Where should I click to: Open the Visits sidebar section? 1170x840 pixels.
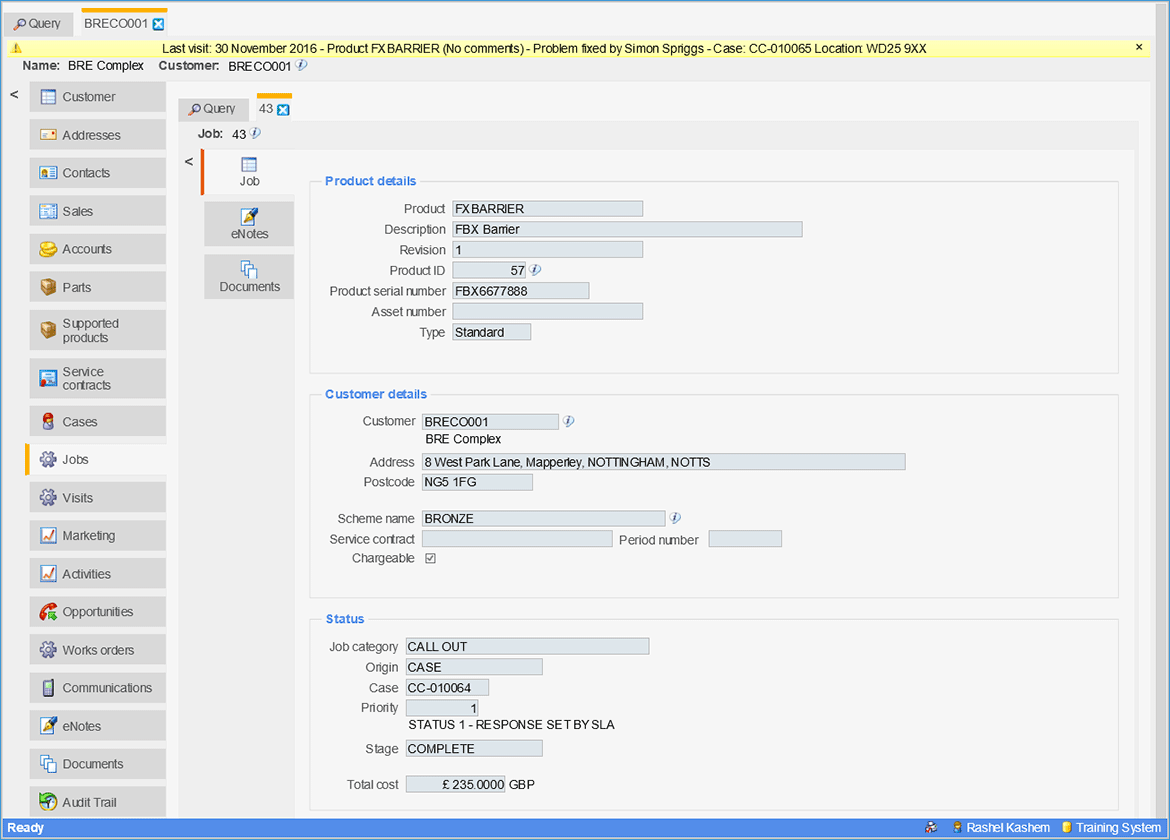pos(98,498)
